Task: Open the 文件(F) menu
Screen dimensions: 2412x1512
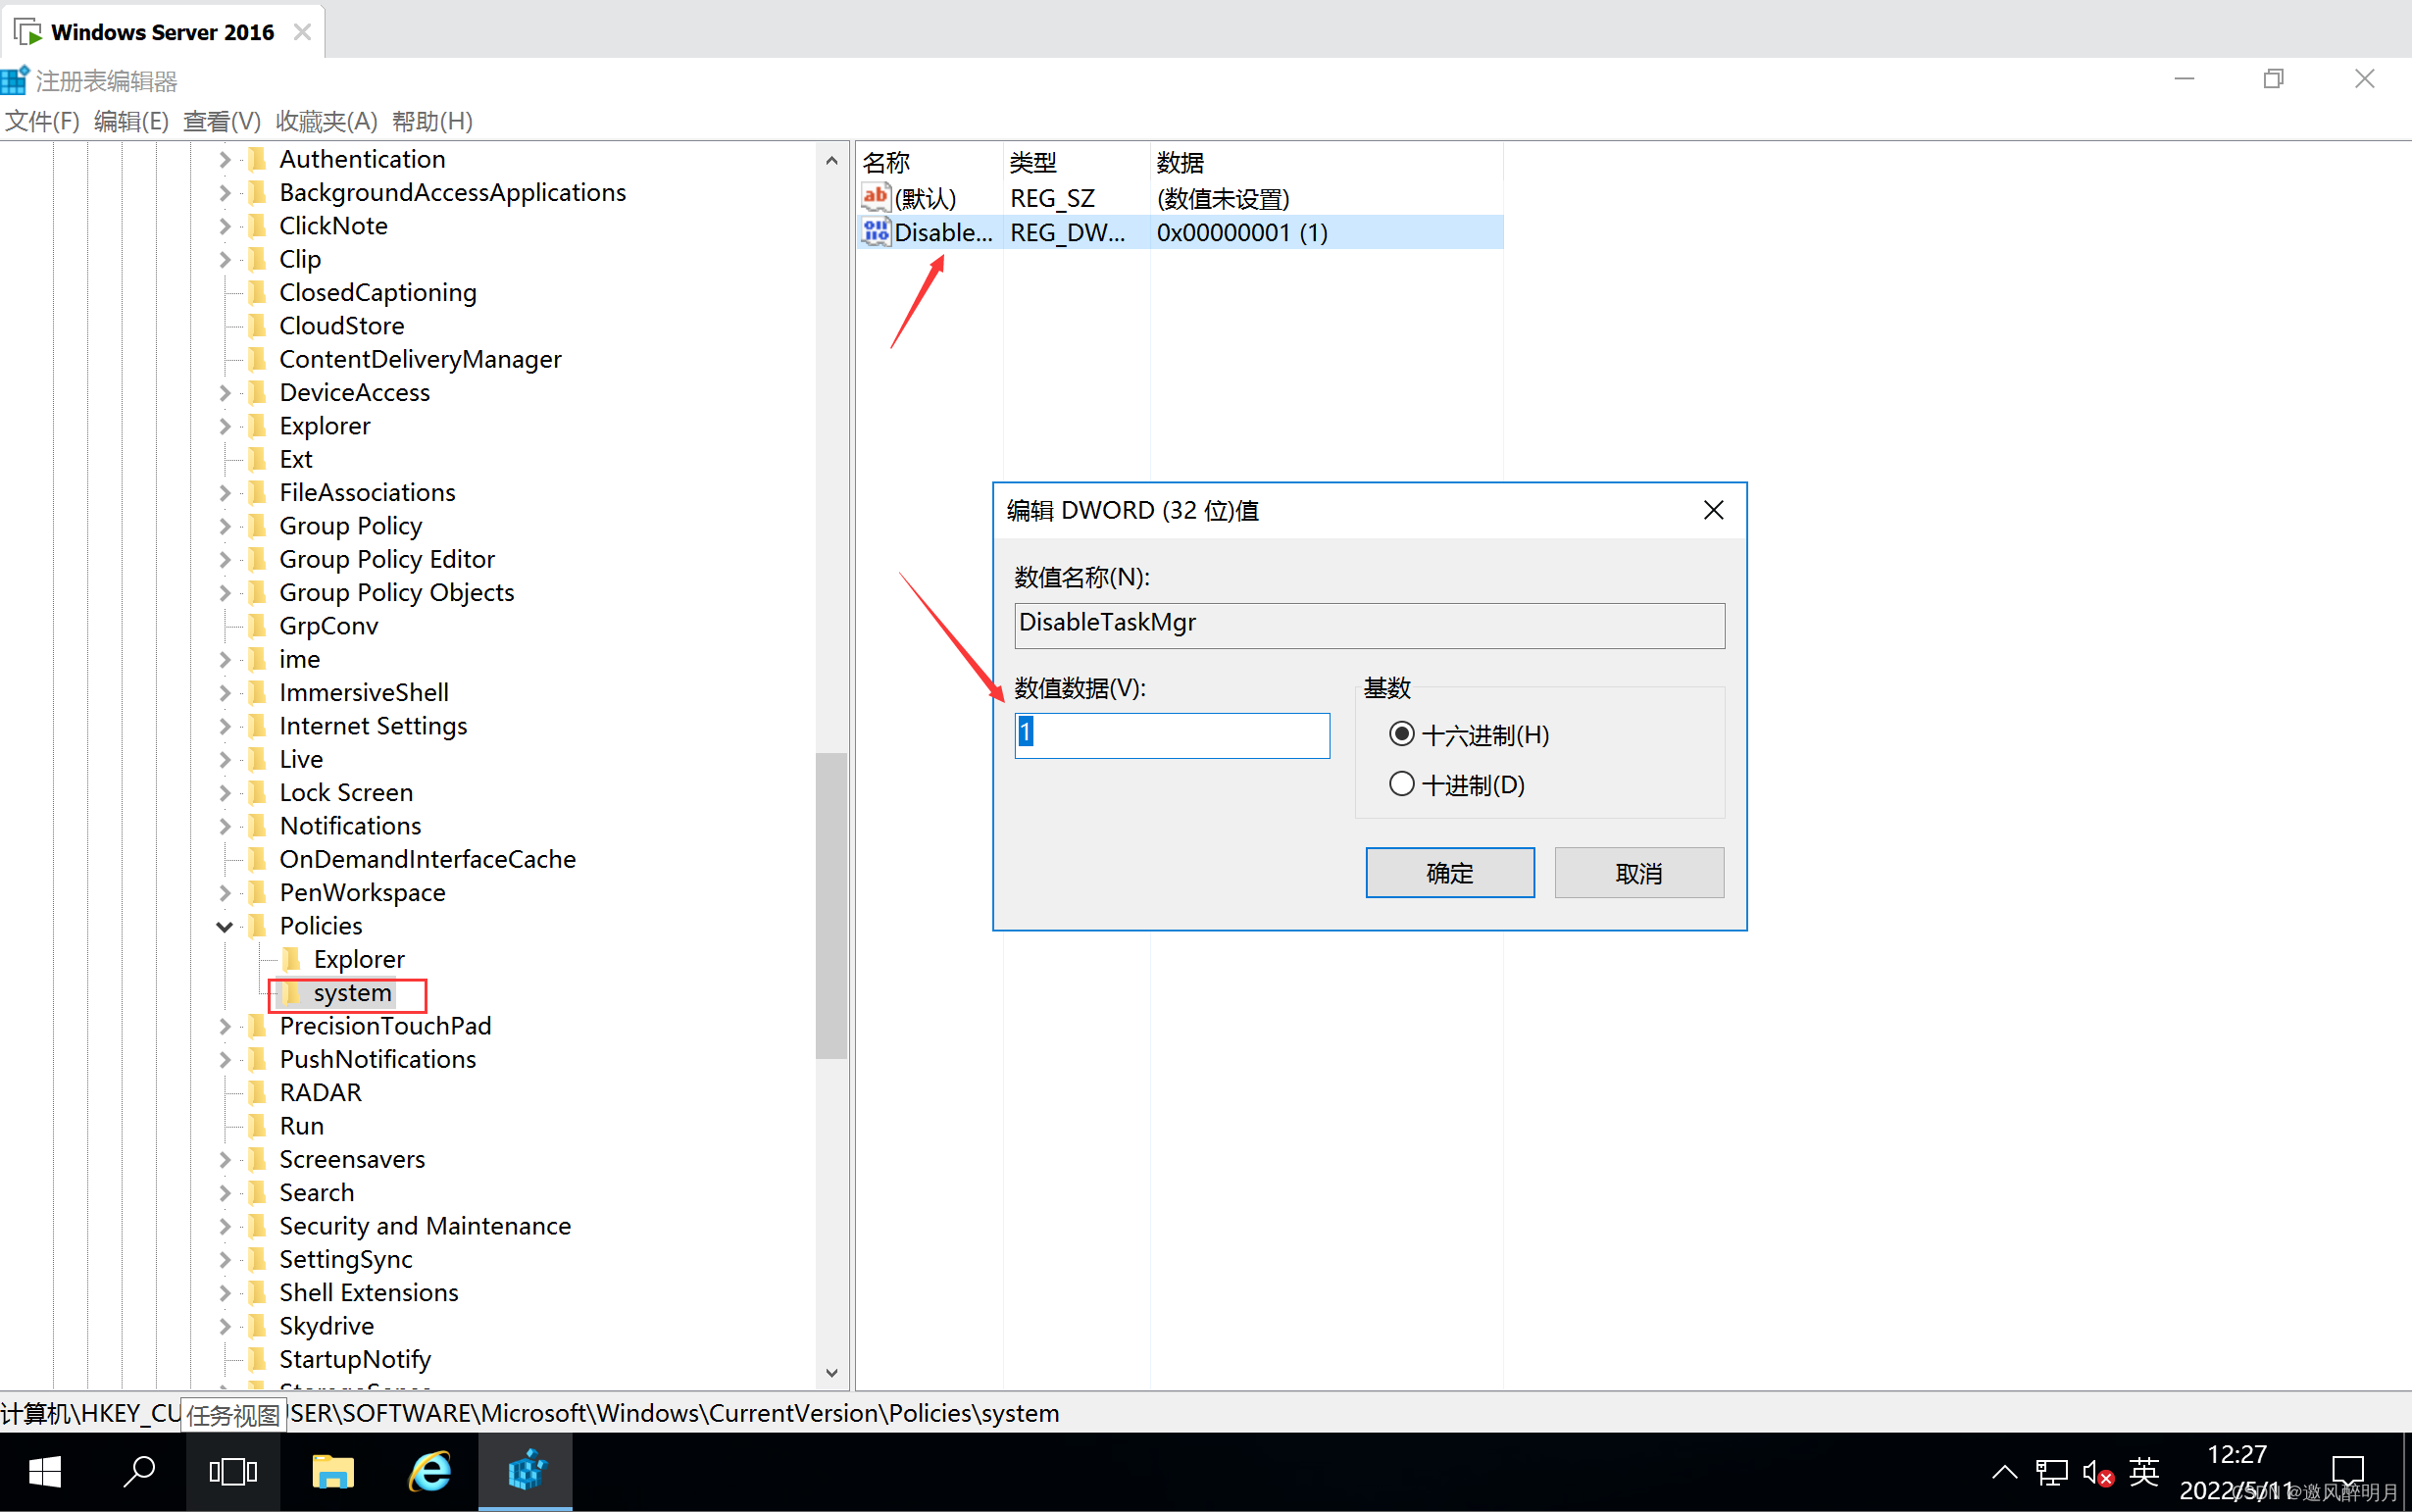Action: [42, 121]
